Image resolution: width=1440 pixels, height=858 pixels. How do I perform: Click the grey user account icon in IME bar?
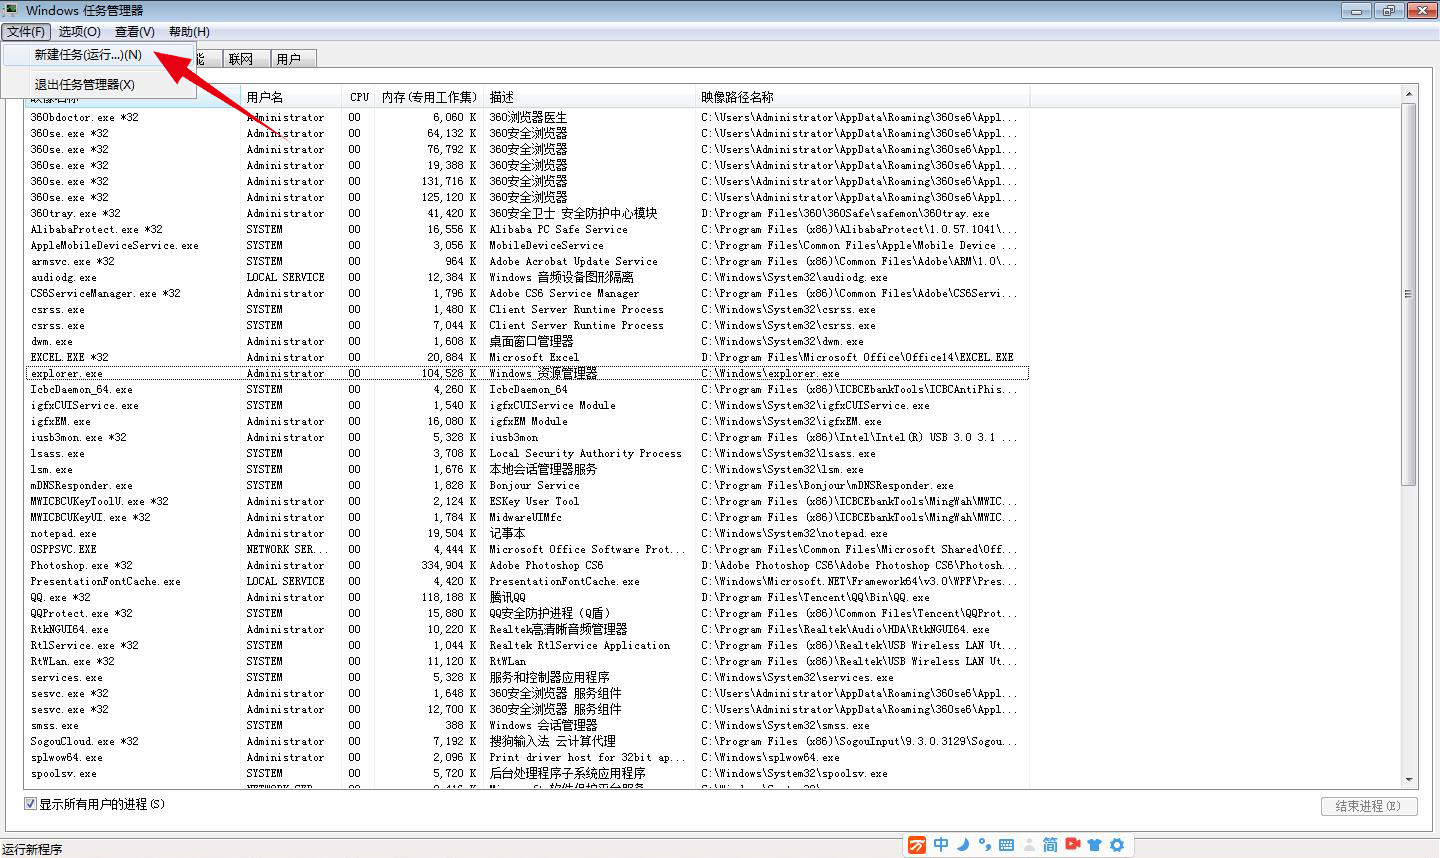(1028, 845)
